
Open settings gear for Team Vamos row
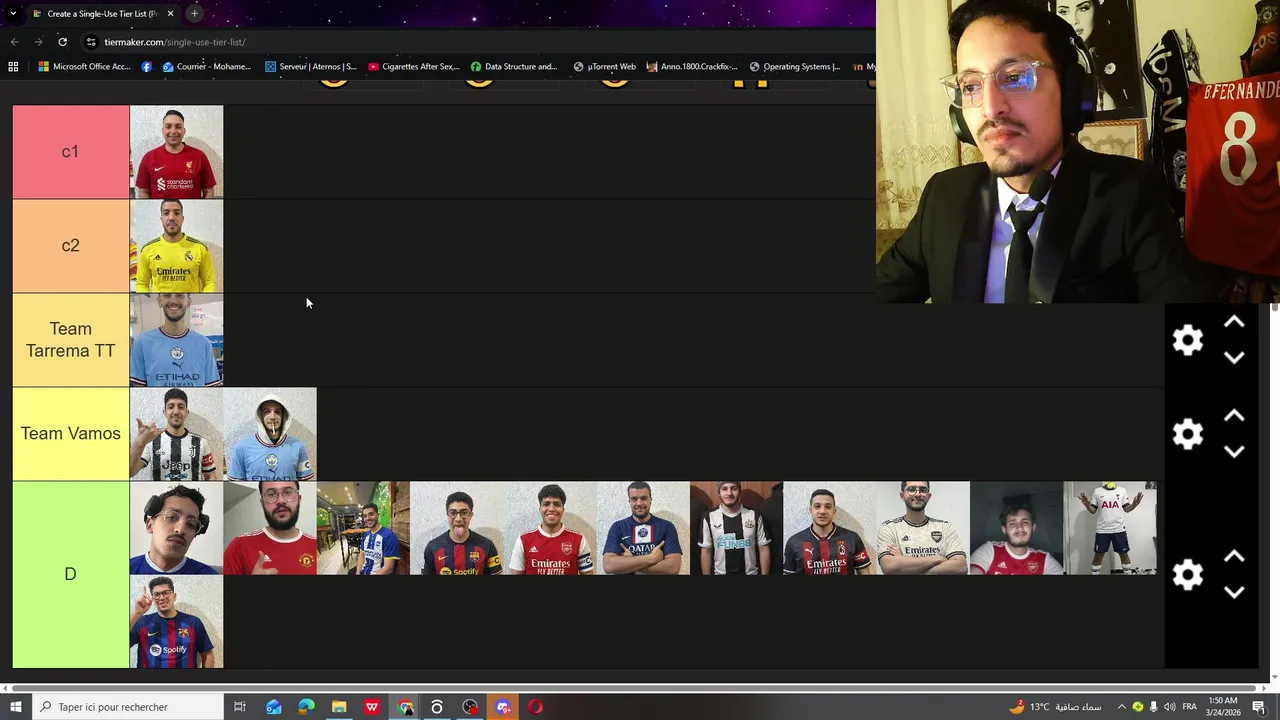[x=1187, y=434]
